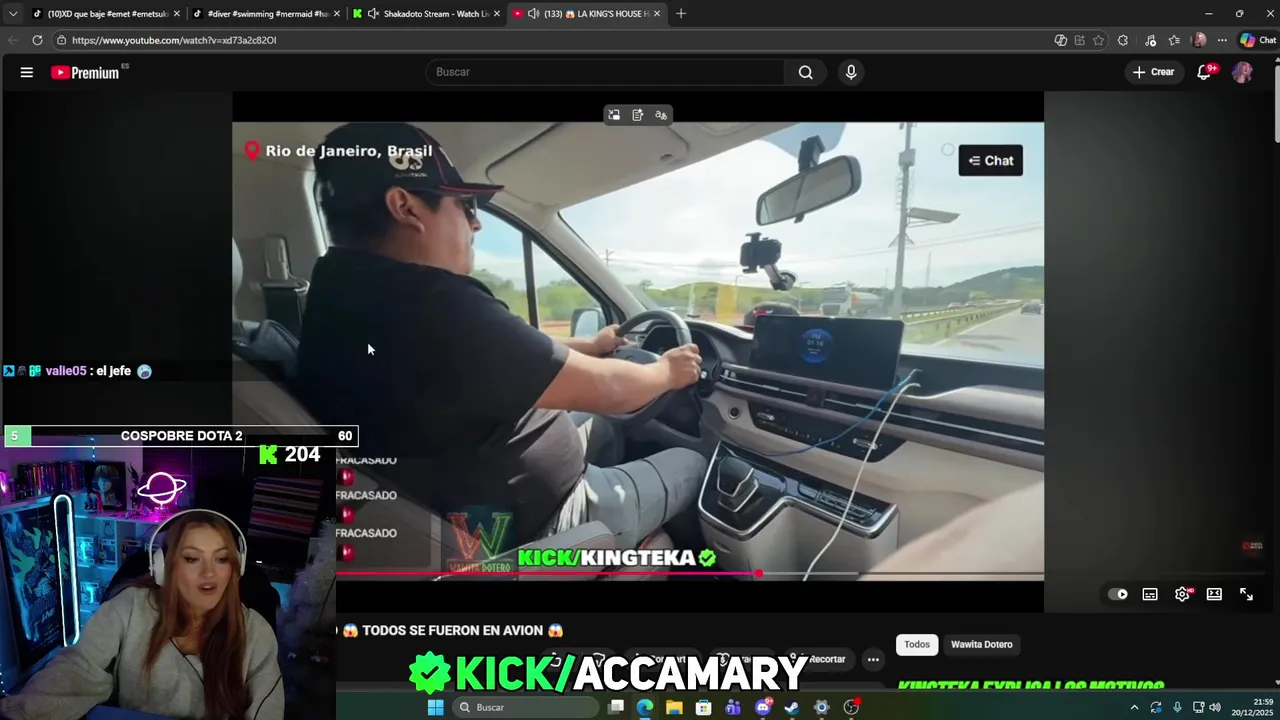Open the Windows Start menu
The height and width of the screenshot is (720, 1280).
click(x=435, y=707)
